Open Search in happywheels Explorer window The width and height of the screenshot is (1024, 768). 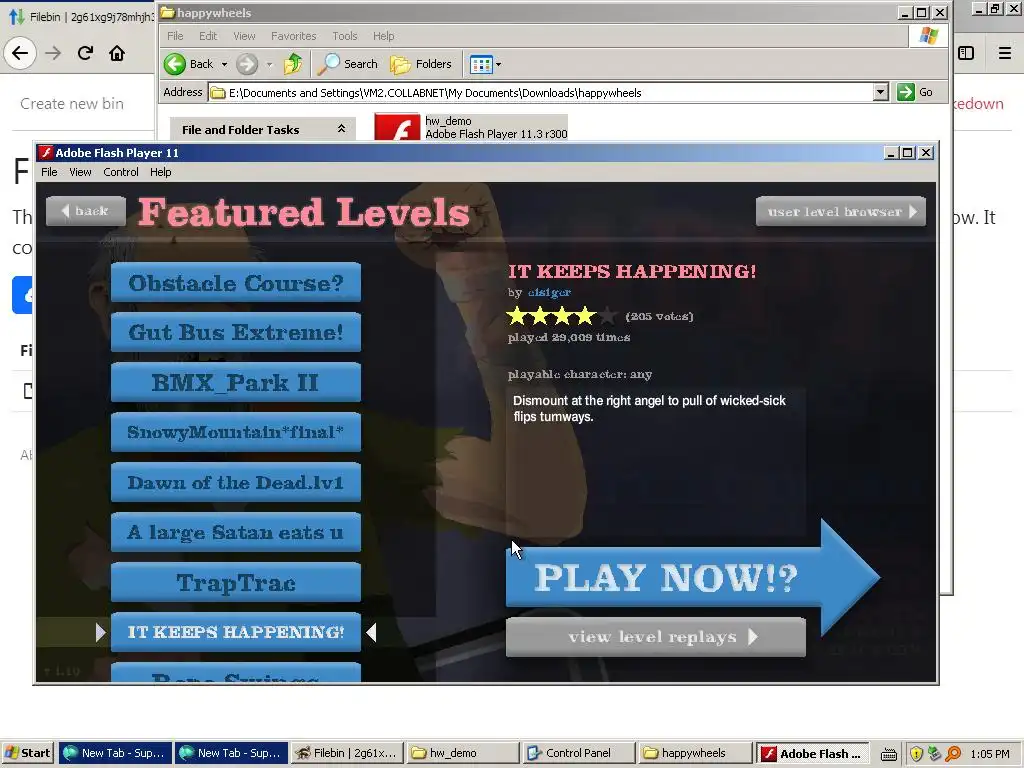coord(347,64)
